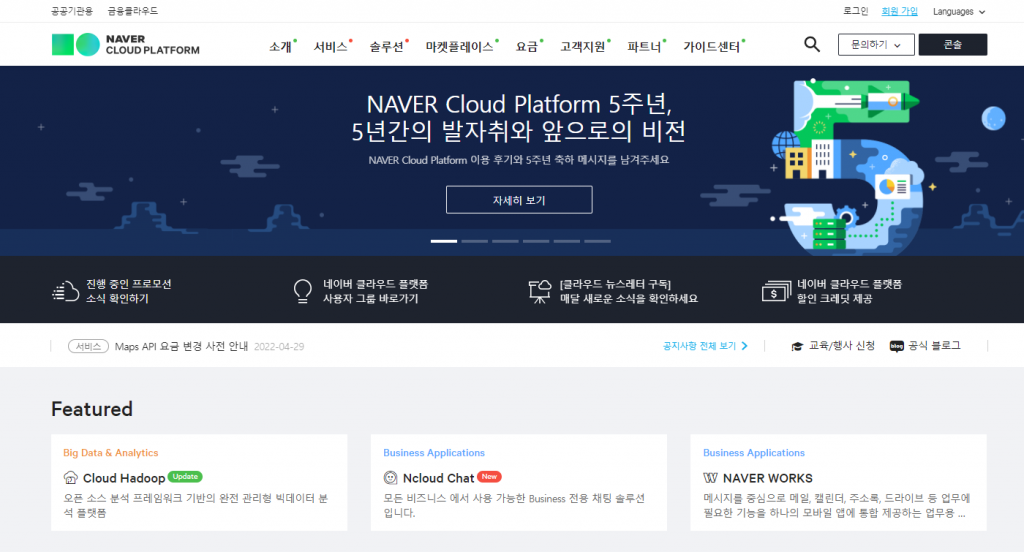The height and width of the screenshot is (552, 1024).
Task: Click the 자세히 보기 banner button
Action: pos(519,200)
